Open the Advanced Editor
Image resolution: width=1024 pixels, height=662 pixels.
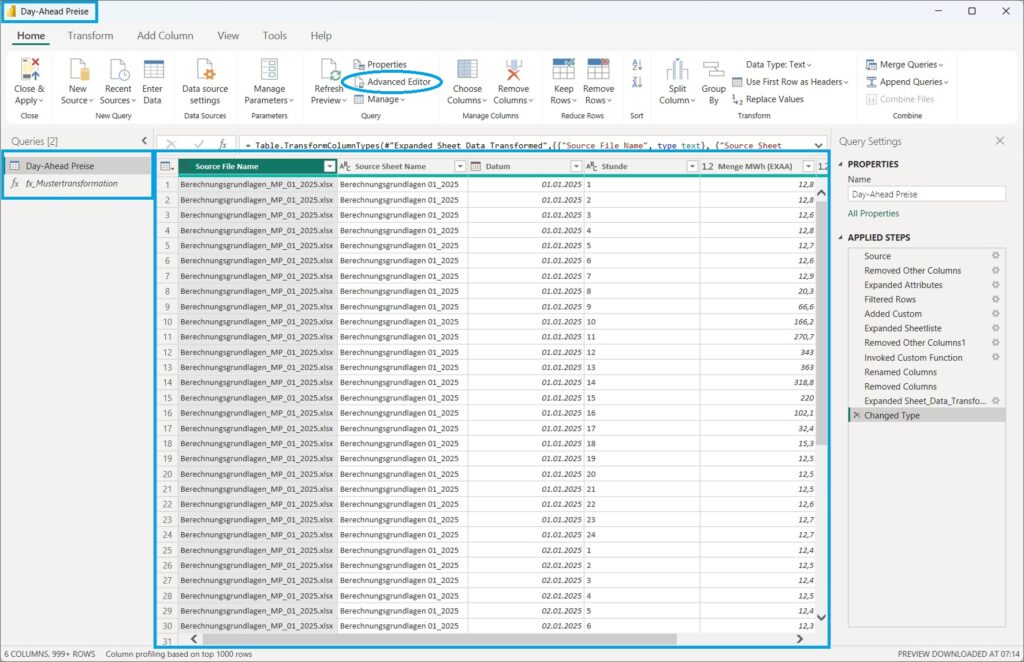pyautogui.click(x=398, y=82)
